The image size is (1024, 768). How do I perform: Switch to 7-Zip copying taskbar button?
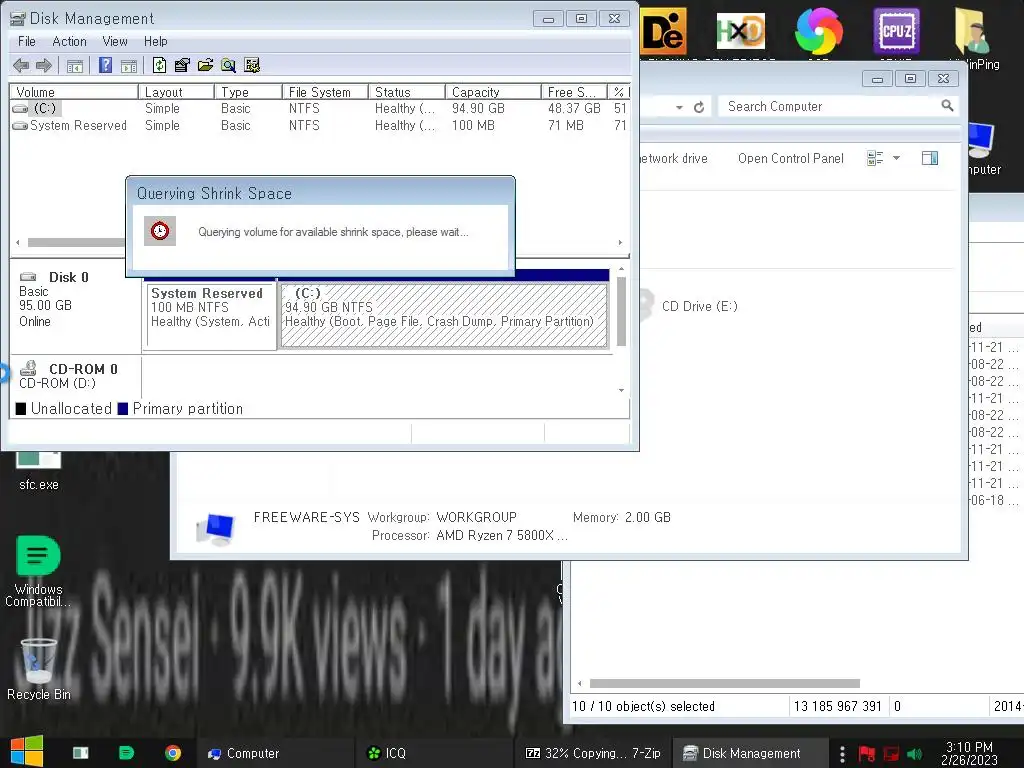[x=593, y=753]
